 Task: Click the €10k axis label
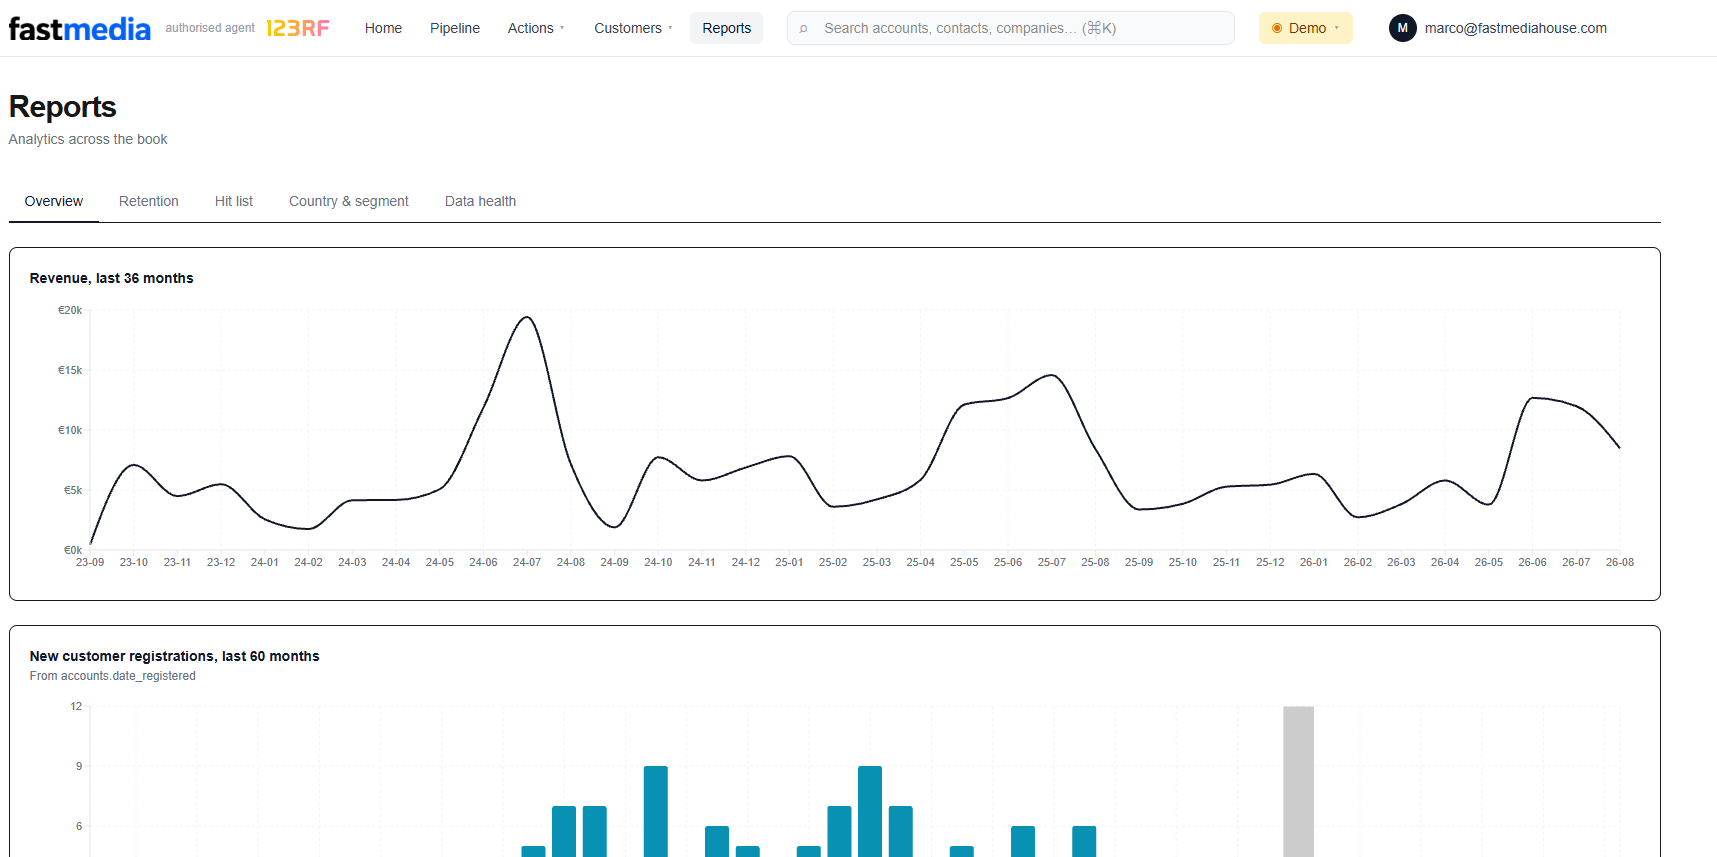click(70, 430)
